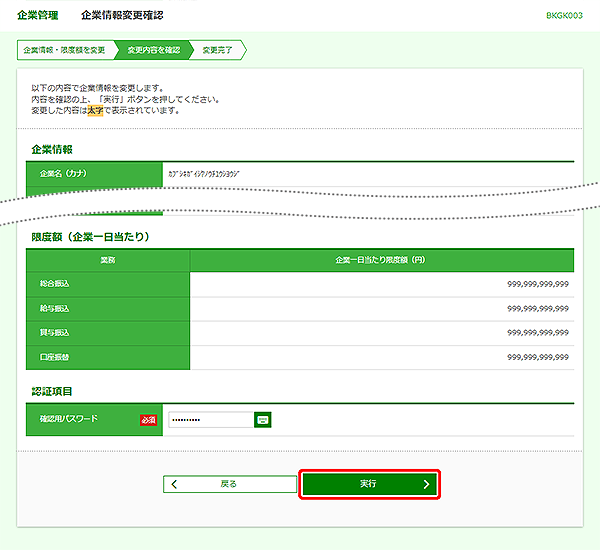Click the 企業名(カナ) label cell

(x=94, y=174)
